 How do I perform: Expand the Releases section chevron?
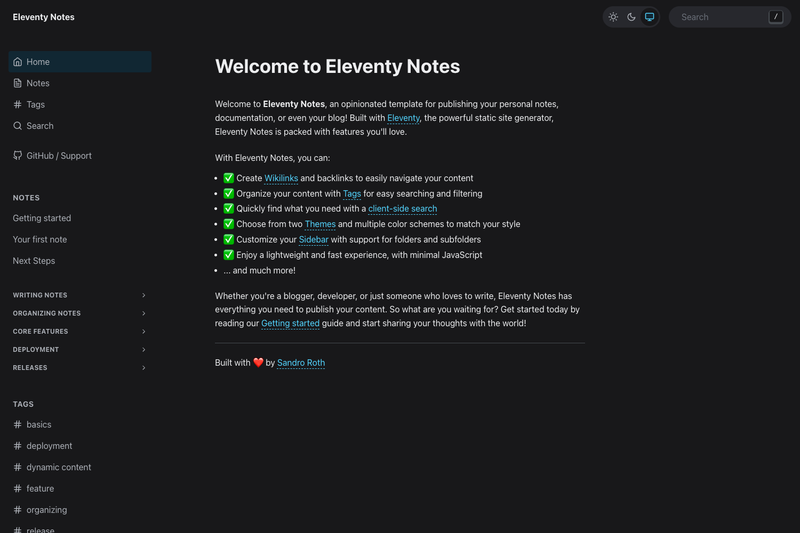coord(144,368)
